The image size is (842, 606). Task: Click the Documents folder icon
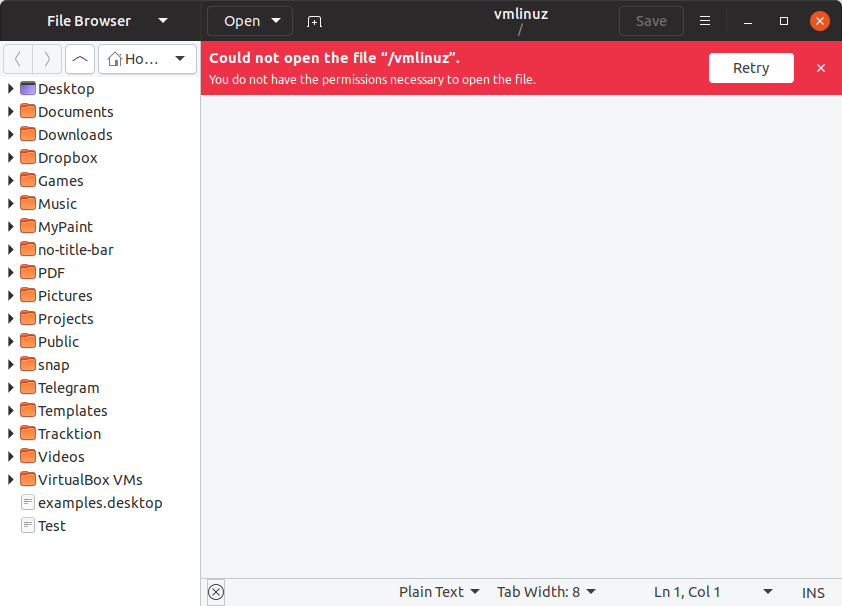[x=28, y=111]
